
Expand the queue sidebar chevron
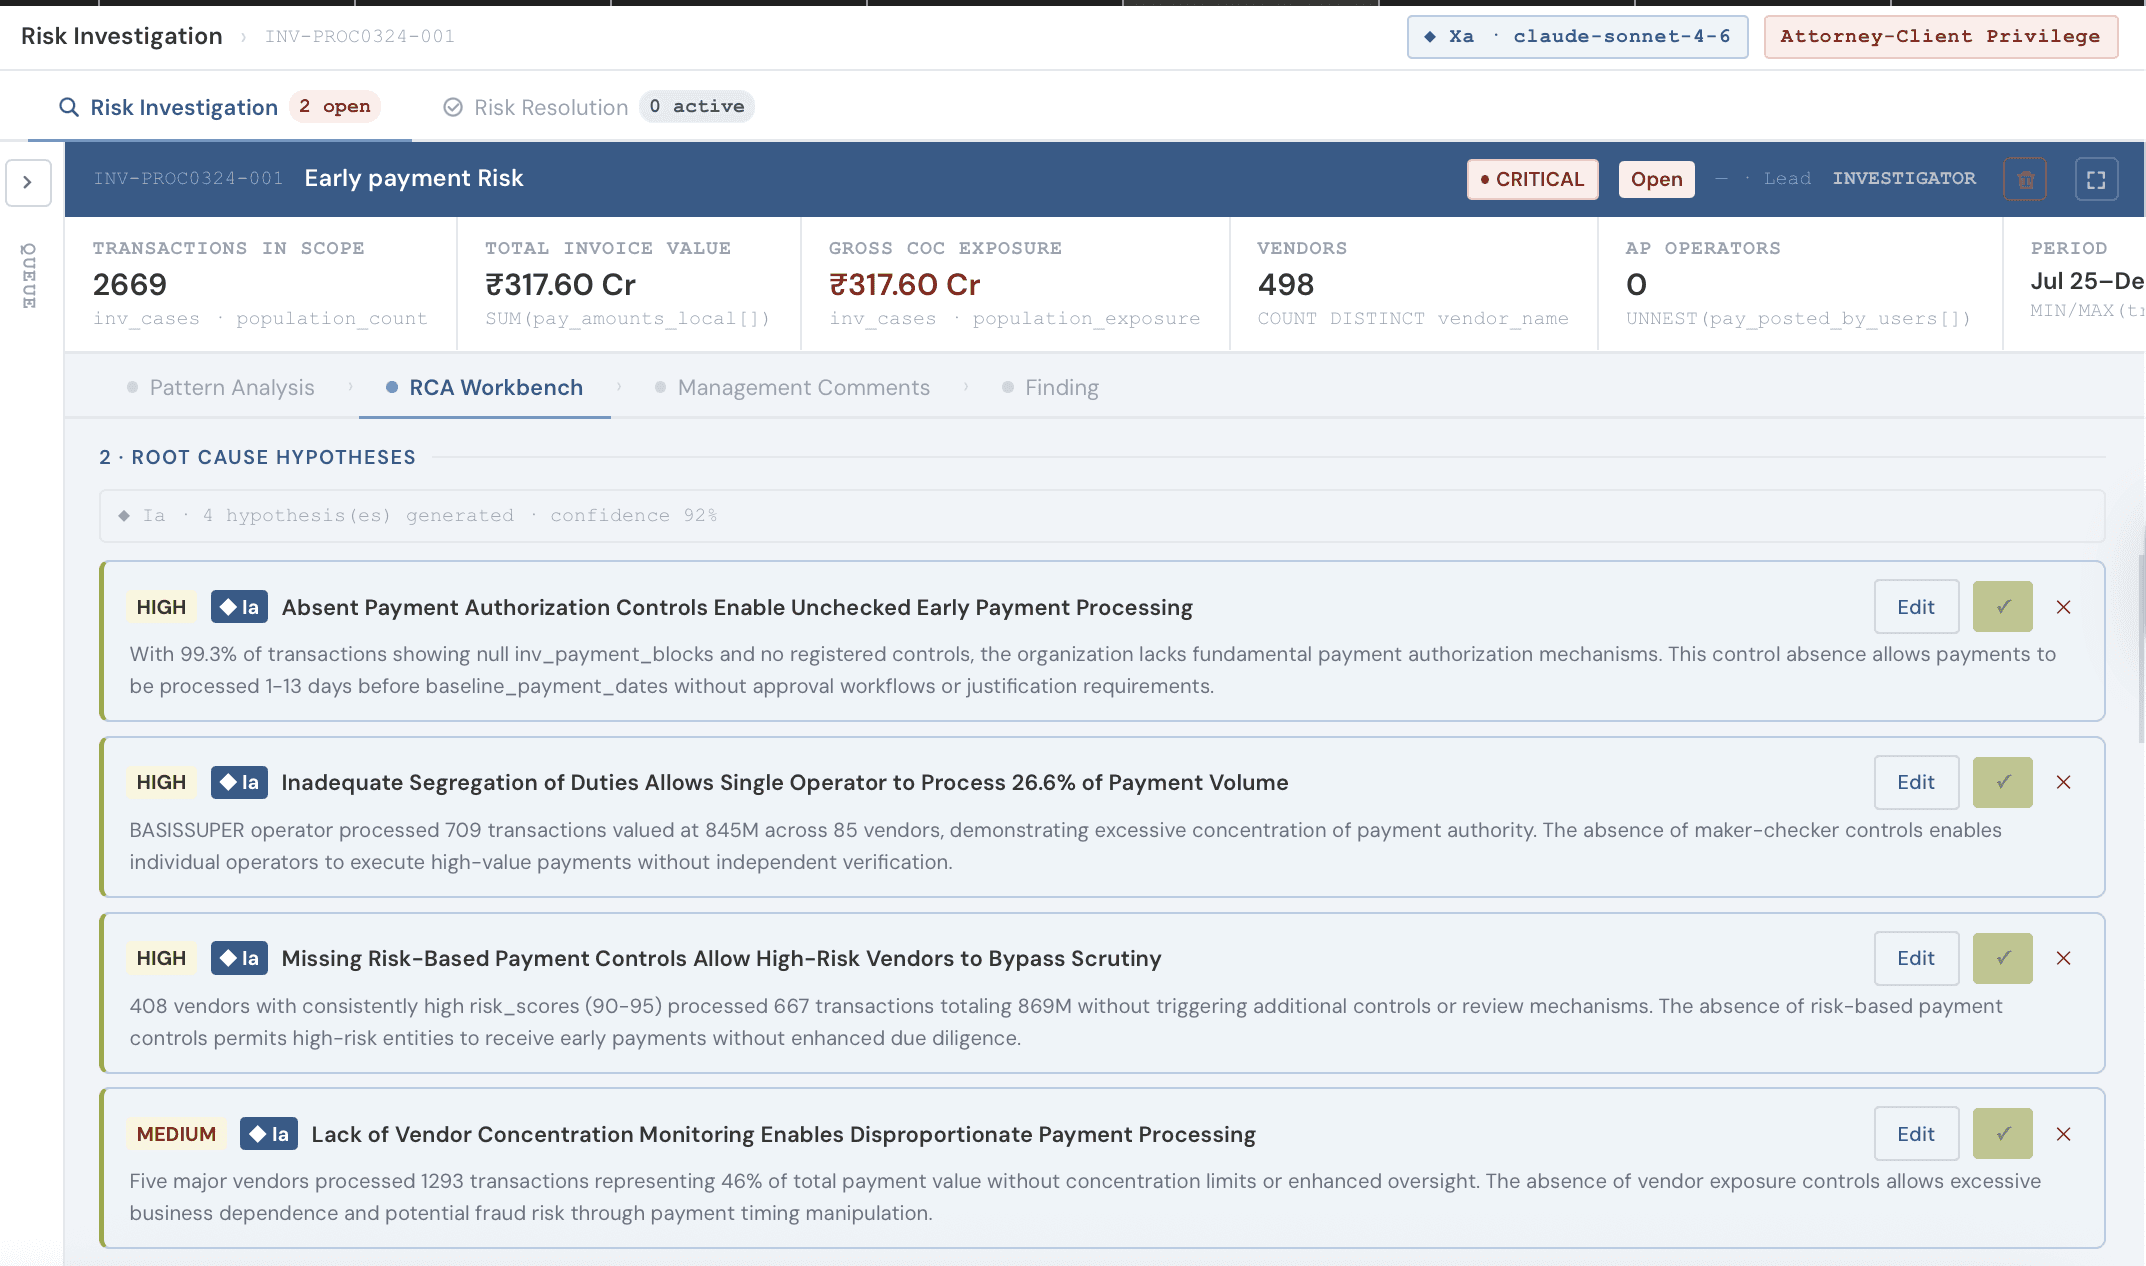28,182
